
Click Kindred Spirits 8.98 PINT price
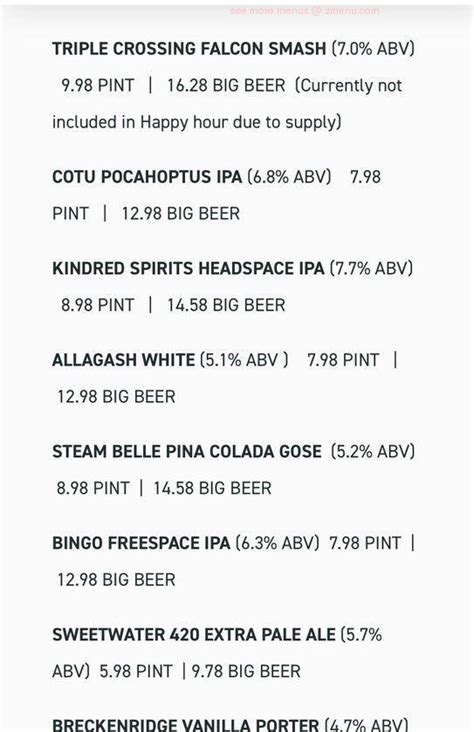[x=98, y=305]
